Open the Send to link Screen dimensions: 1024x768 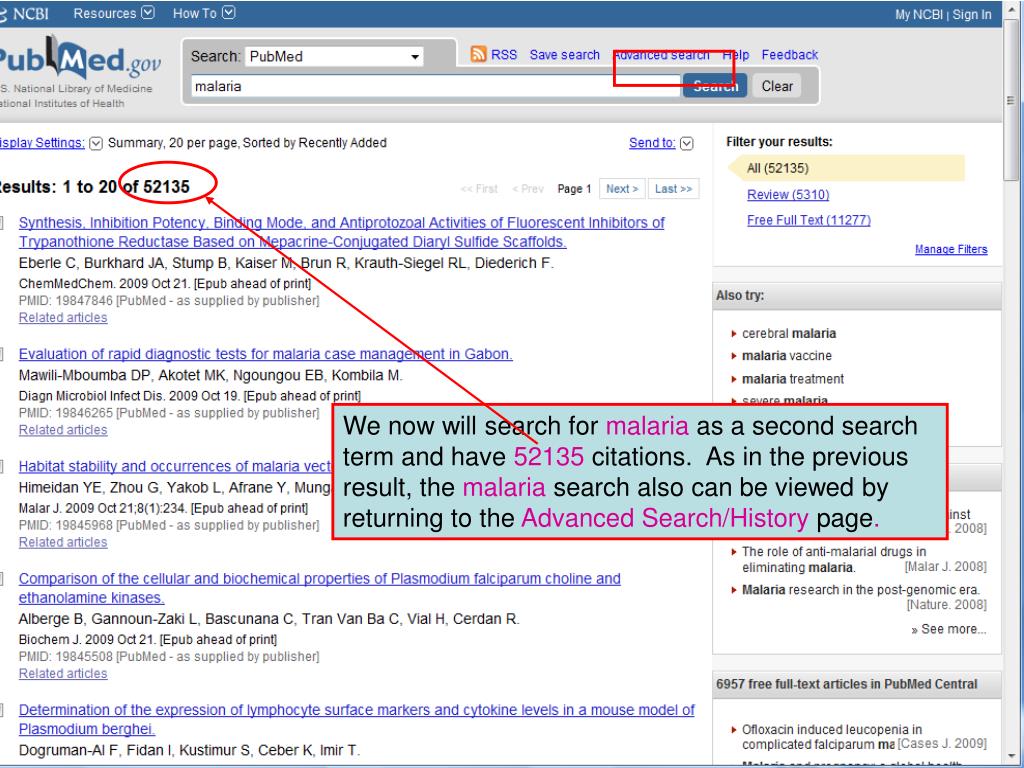pos(652,142)
